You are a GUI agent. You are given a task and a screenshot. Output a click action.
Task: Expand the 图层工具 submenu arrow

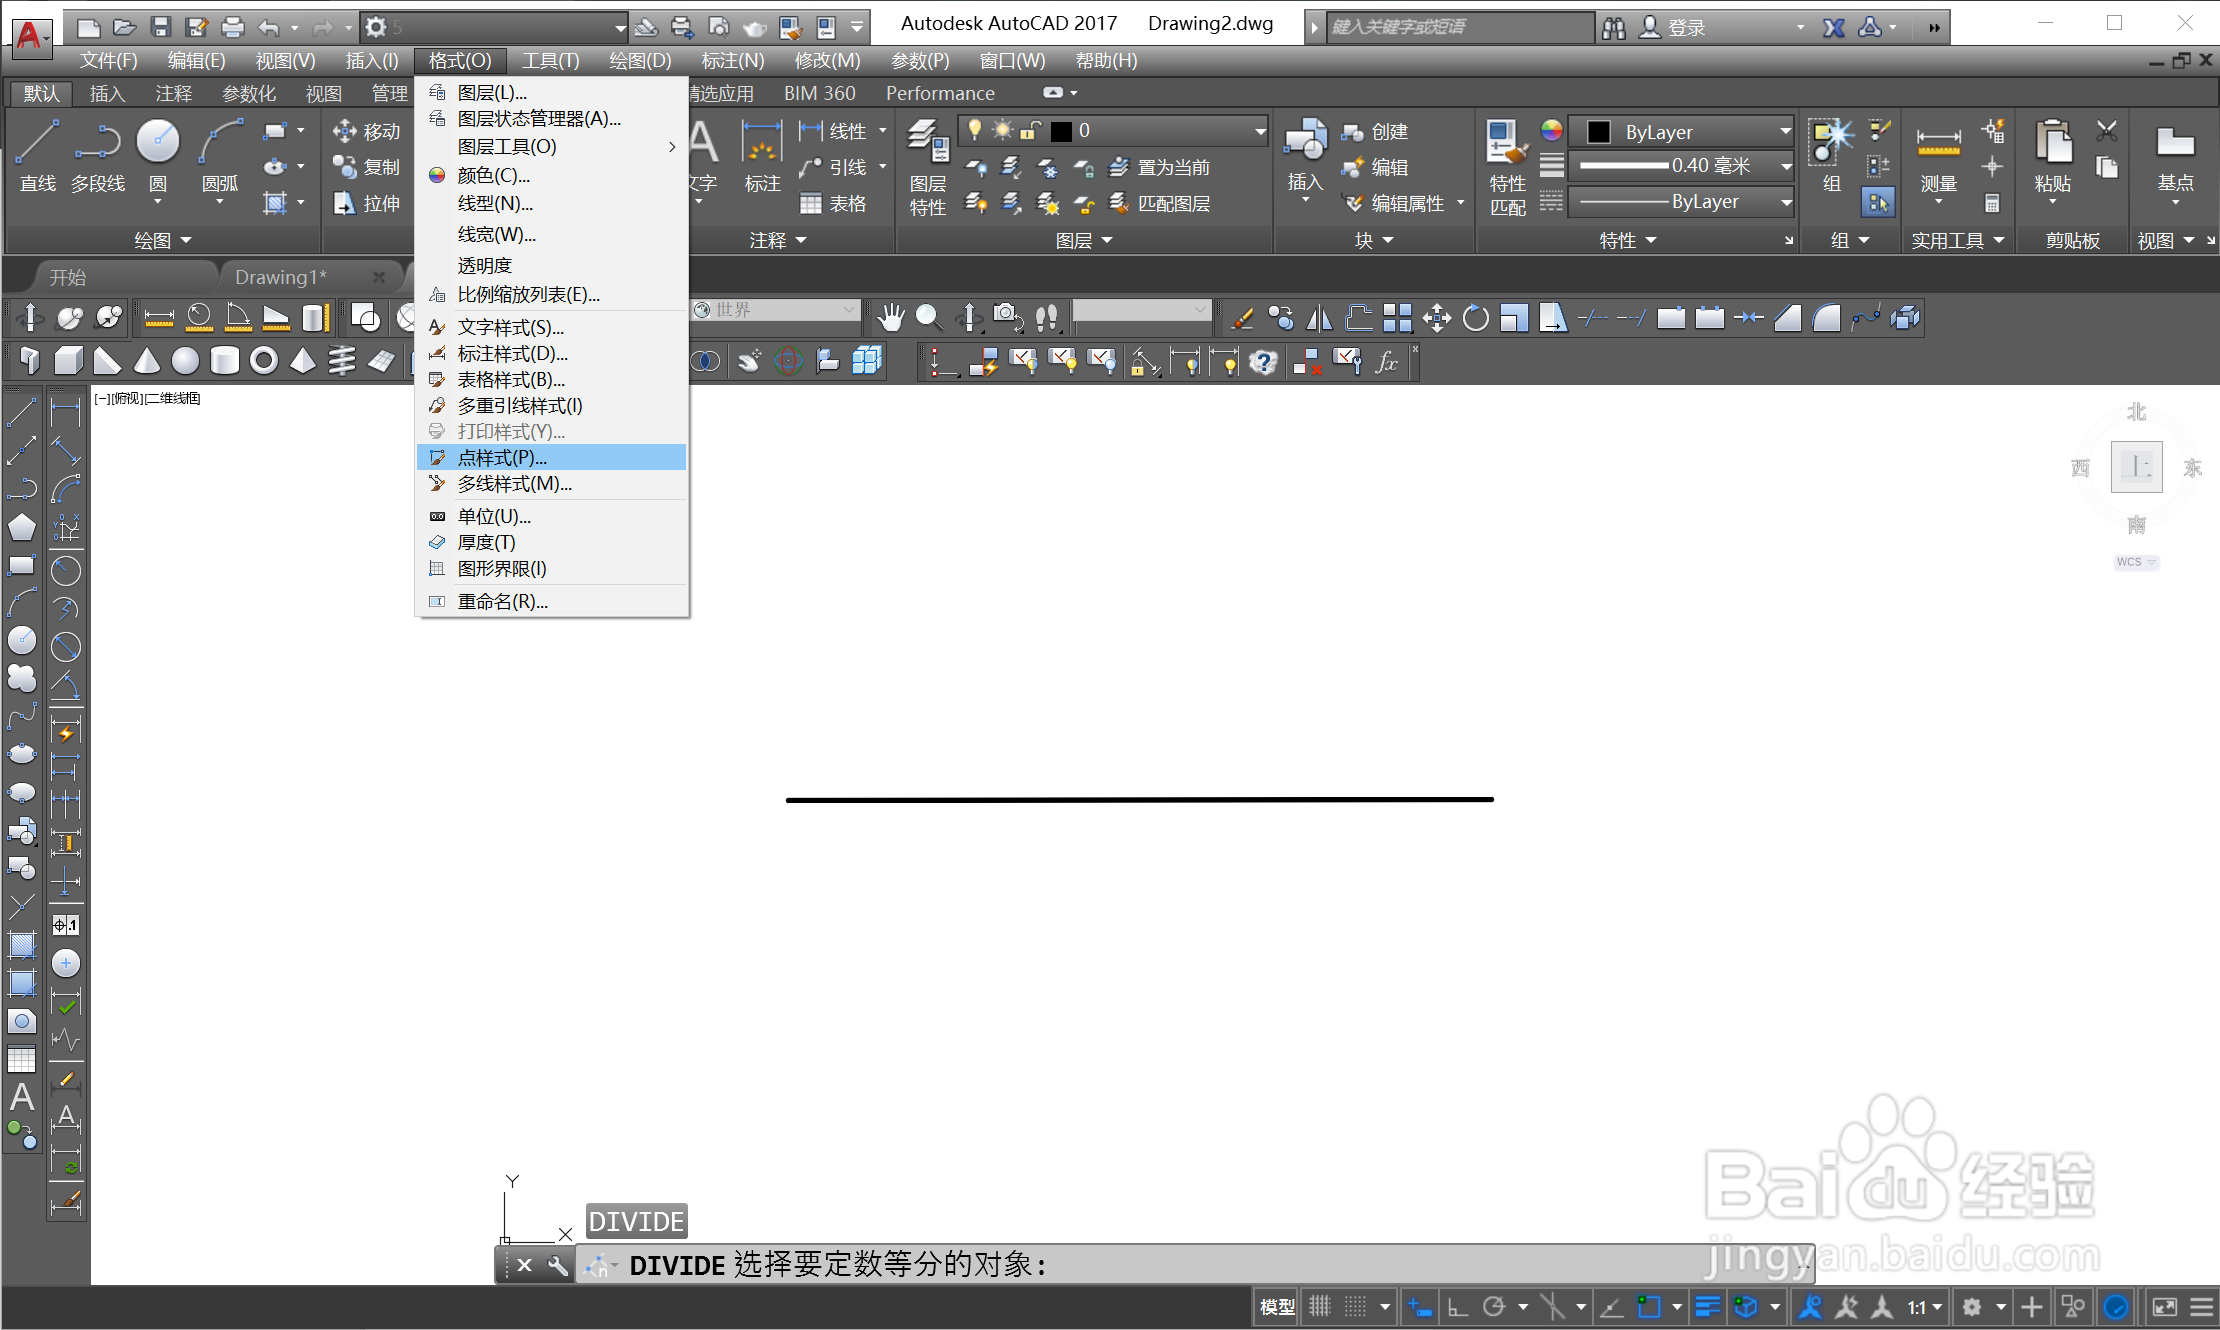[x=672, y=147]
